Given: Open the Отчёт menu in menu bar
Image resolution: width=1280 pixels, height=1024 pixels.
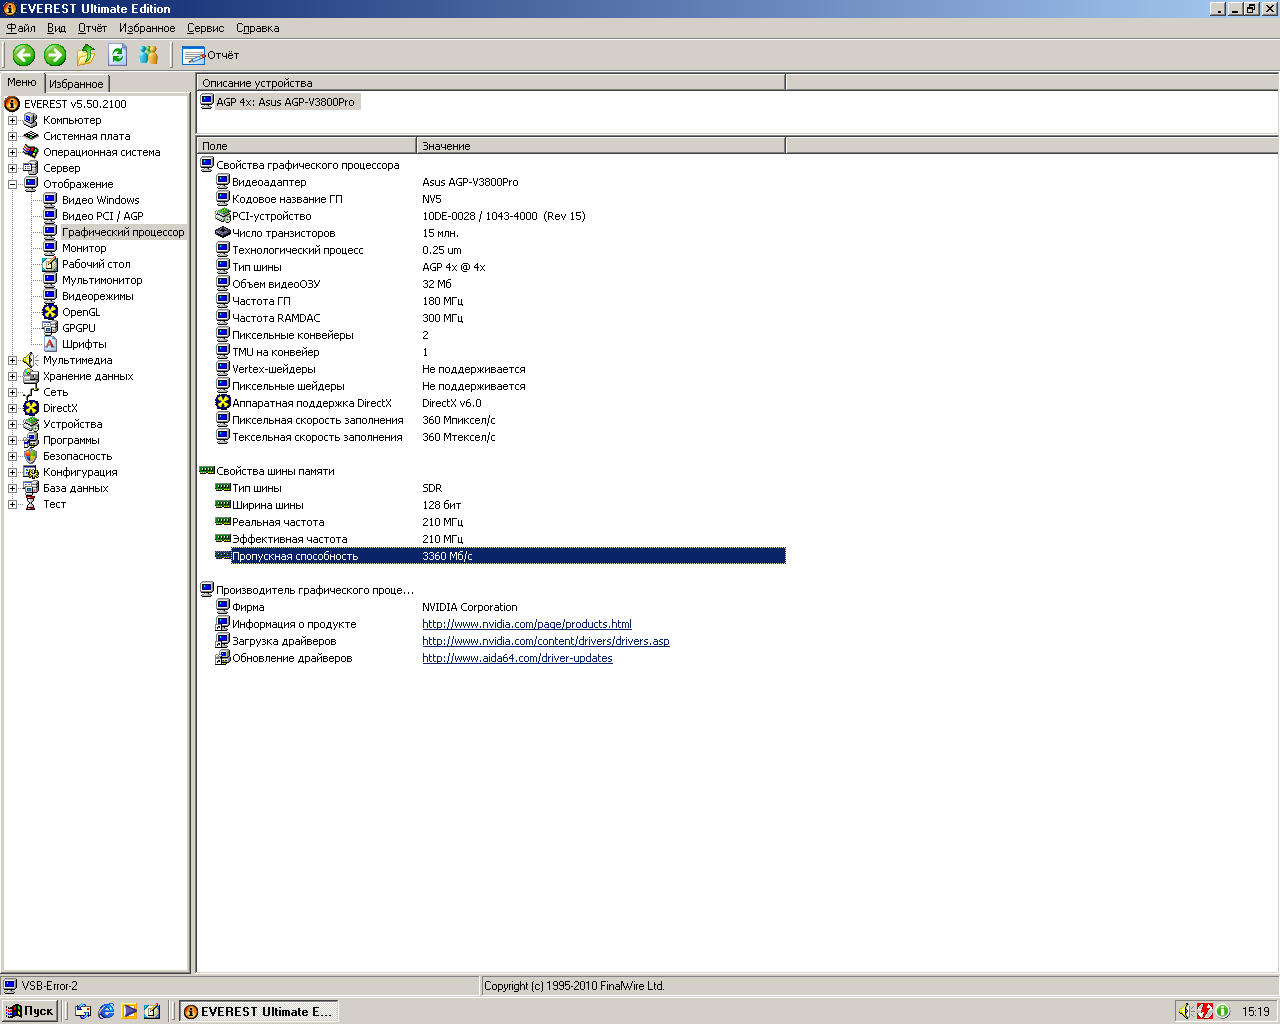Looking at the screenshot, I should click(92, 28).
